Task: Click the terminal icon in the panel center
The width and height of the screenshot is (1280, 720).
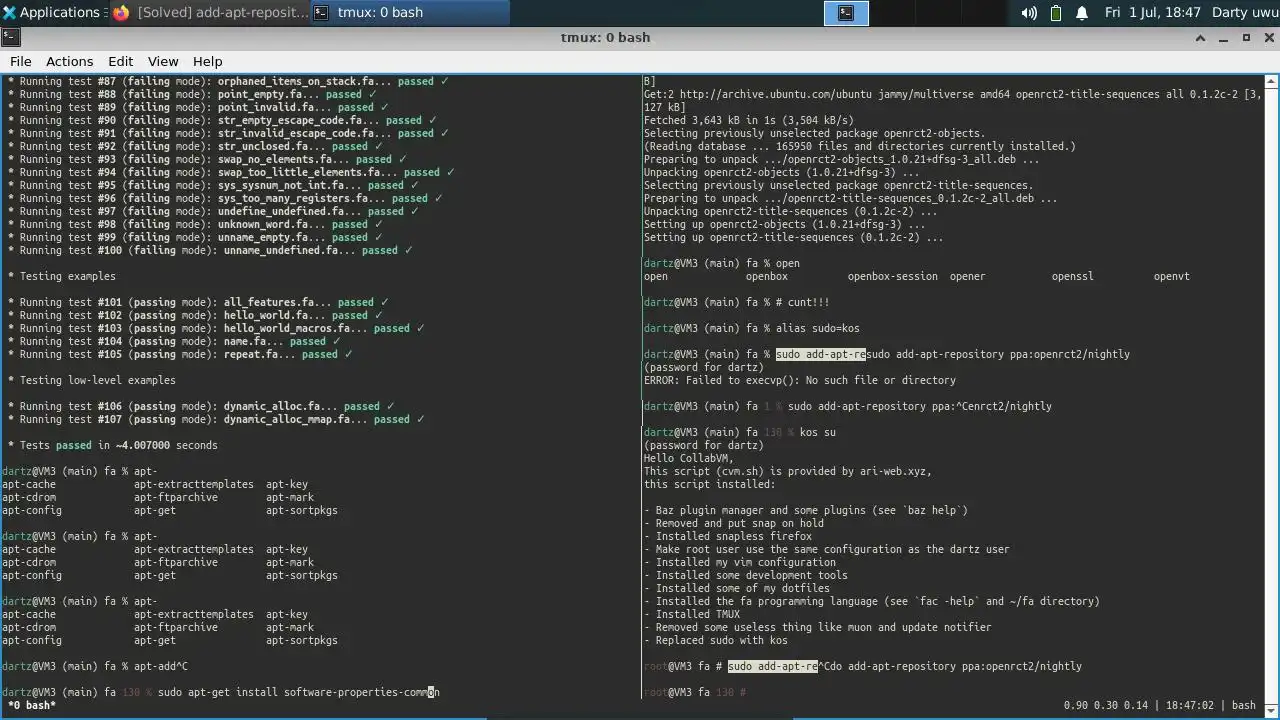Action: 846,13
